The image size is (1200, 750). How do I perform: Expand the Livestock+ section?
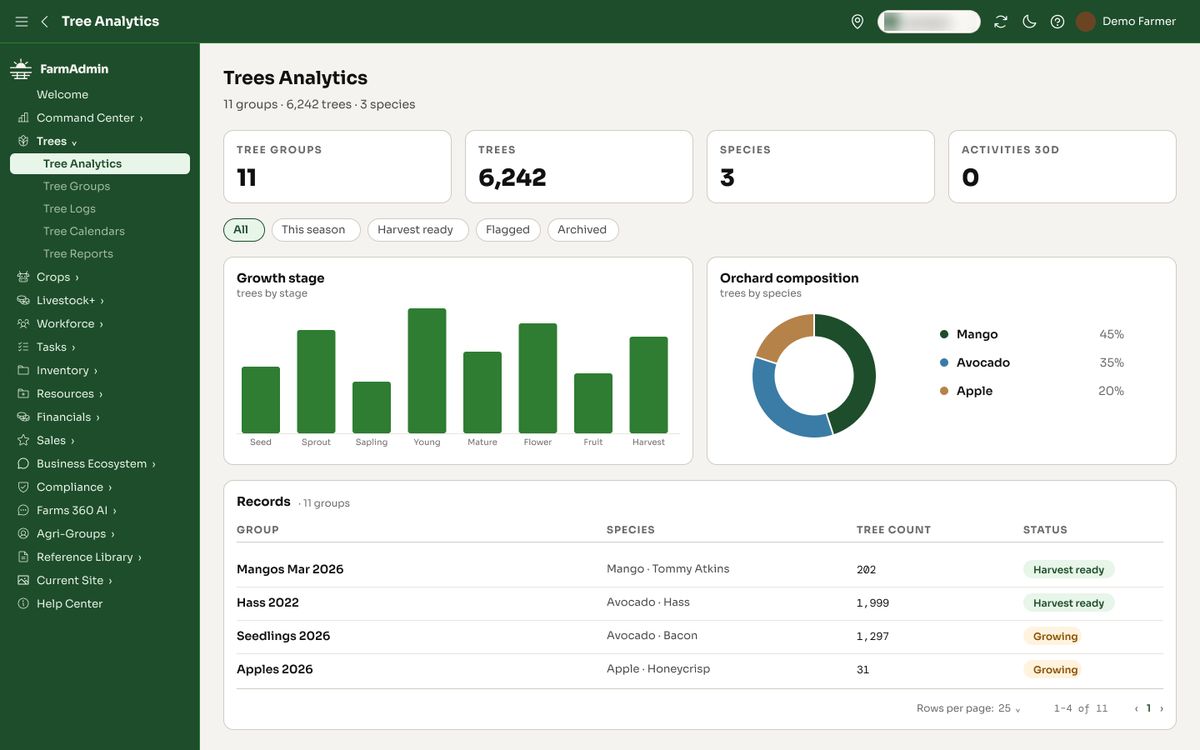click(102, 301)
